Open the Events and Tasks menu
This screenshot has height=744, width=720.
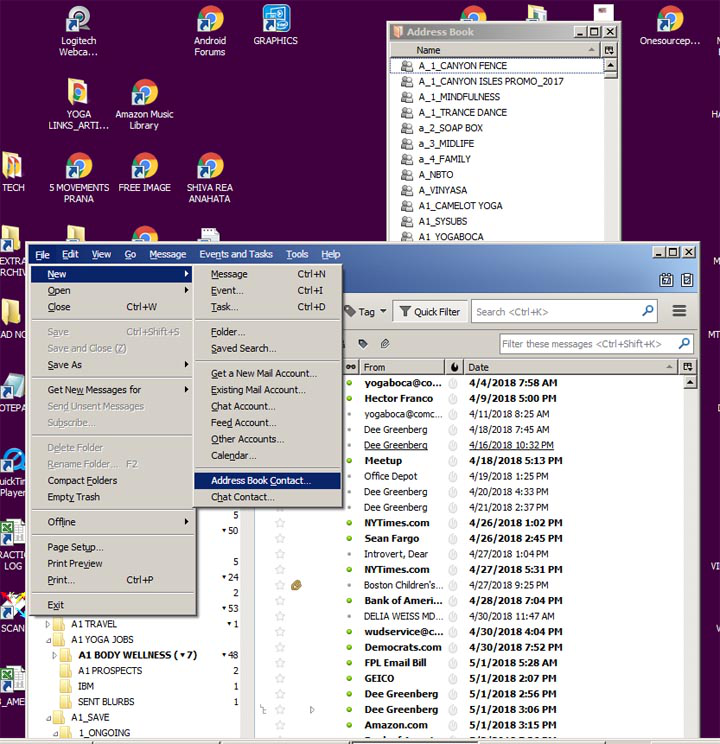(236, 254)
